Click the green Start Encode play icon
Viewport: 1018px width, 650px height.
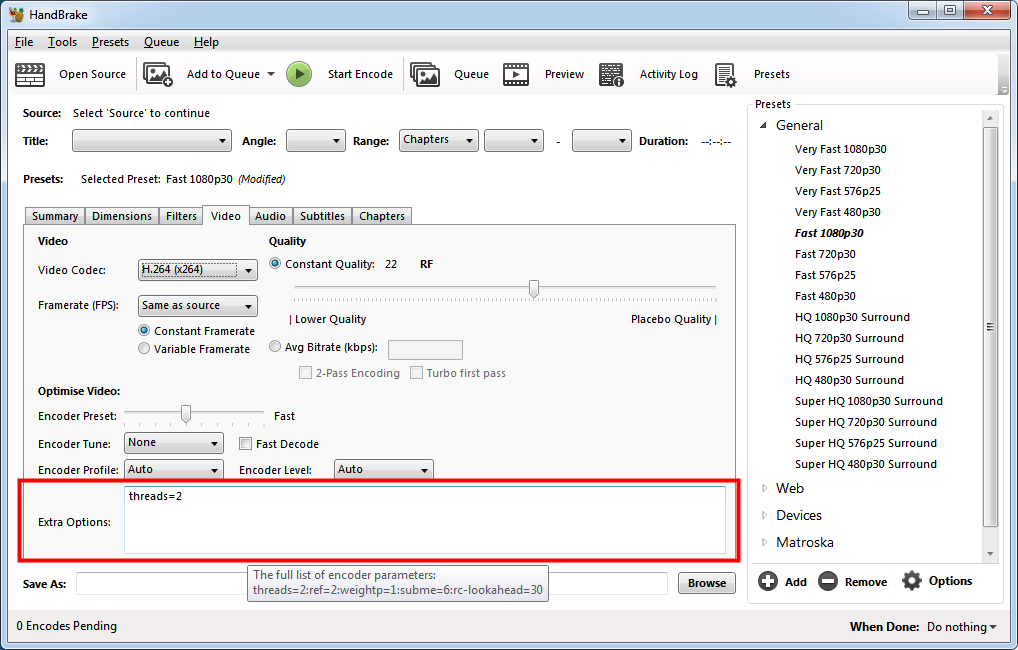[299, 74]
